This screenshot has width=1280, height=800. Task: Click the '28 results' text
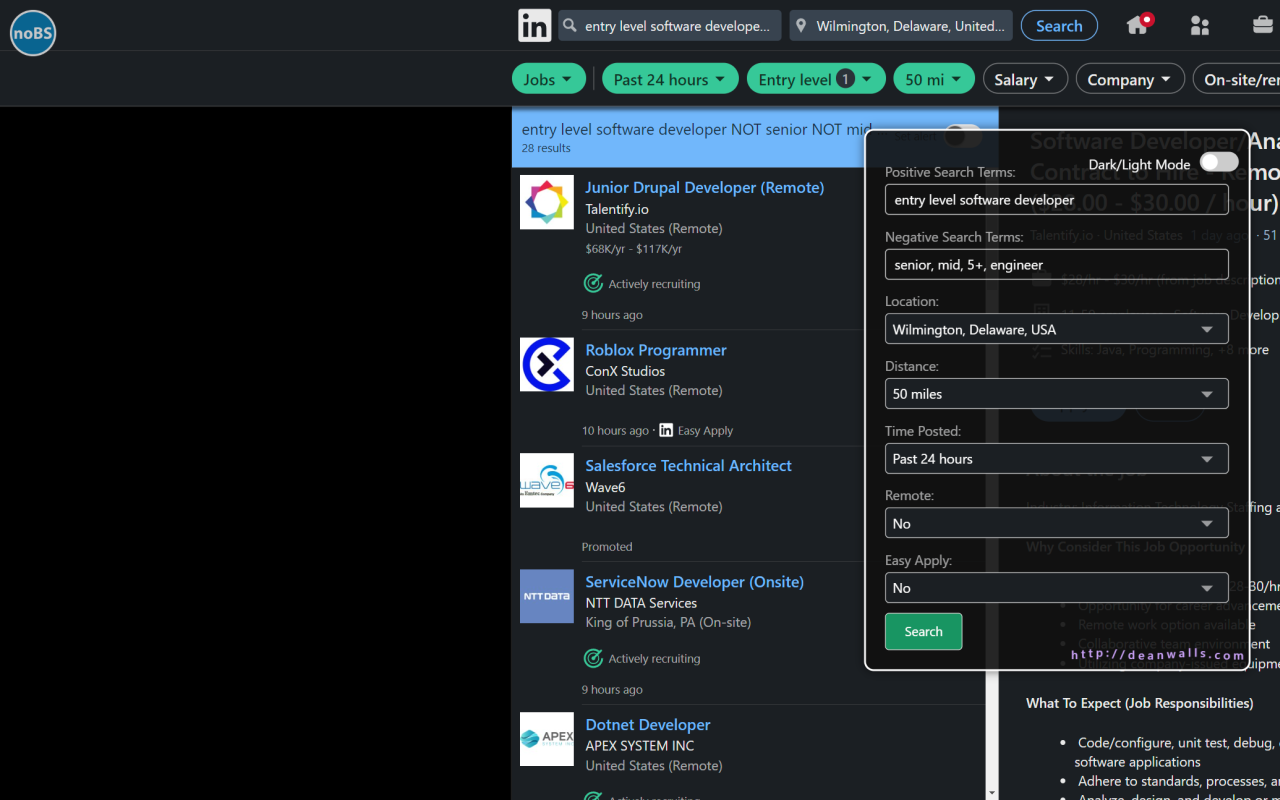point(546,148)
